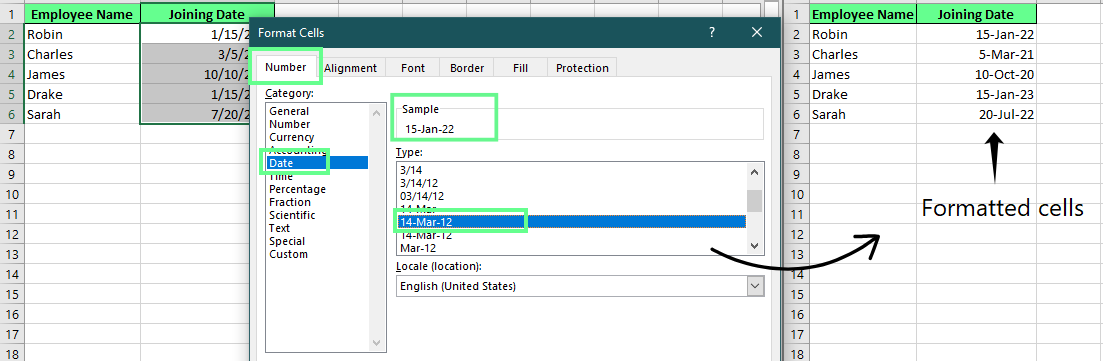Select the Date category
Image resolution: width=1103 pixels, height=361 pixels.
click(317, 163)
